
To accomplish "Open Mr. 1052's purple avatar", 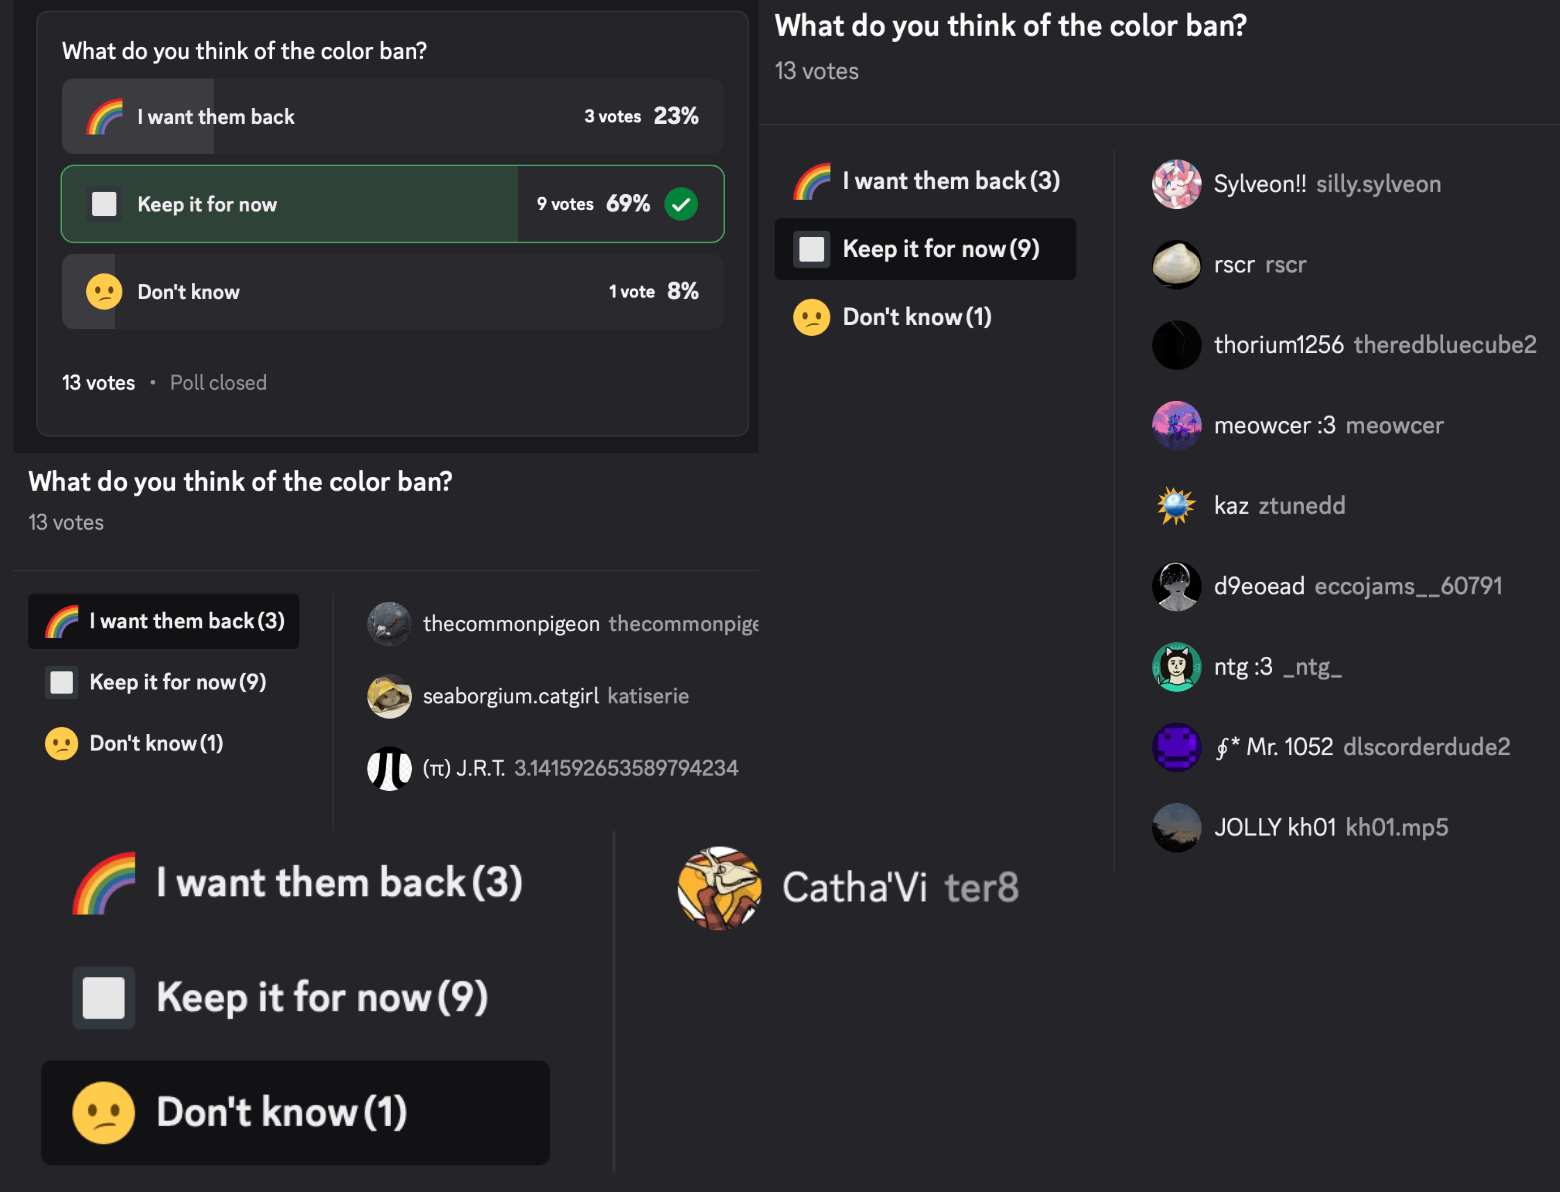I will 1176,747.
